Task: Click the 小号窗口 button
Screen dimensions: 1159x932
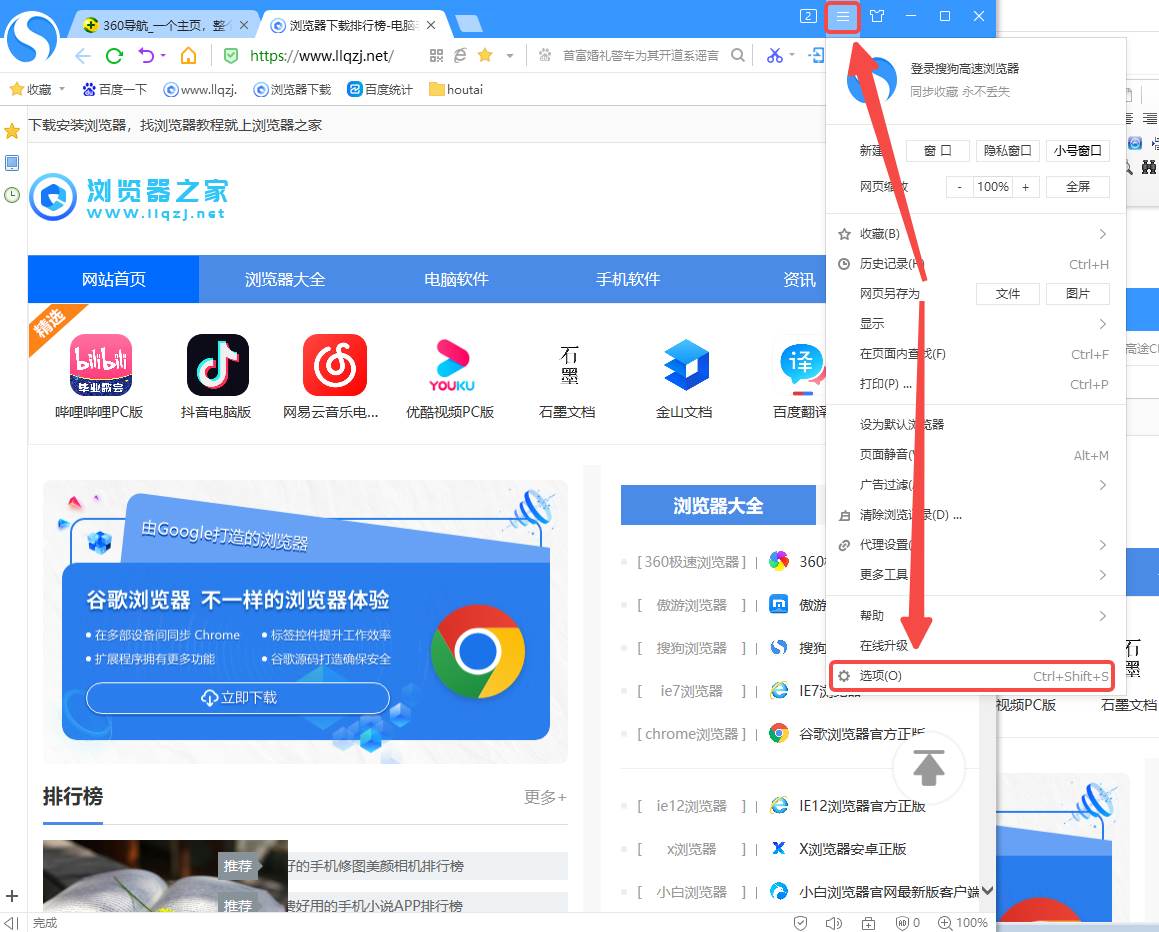Action: [1078, 150]
